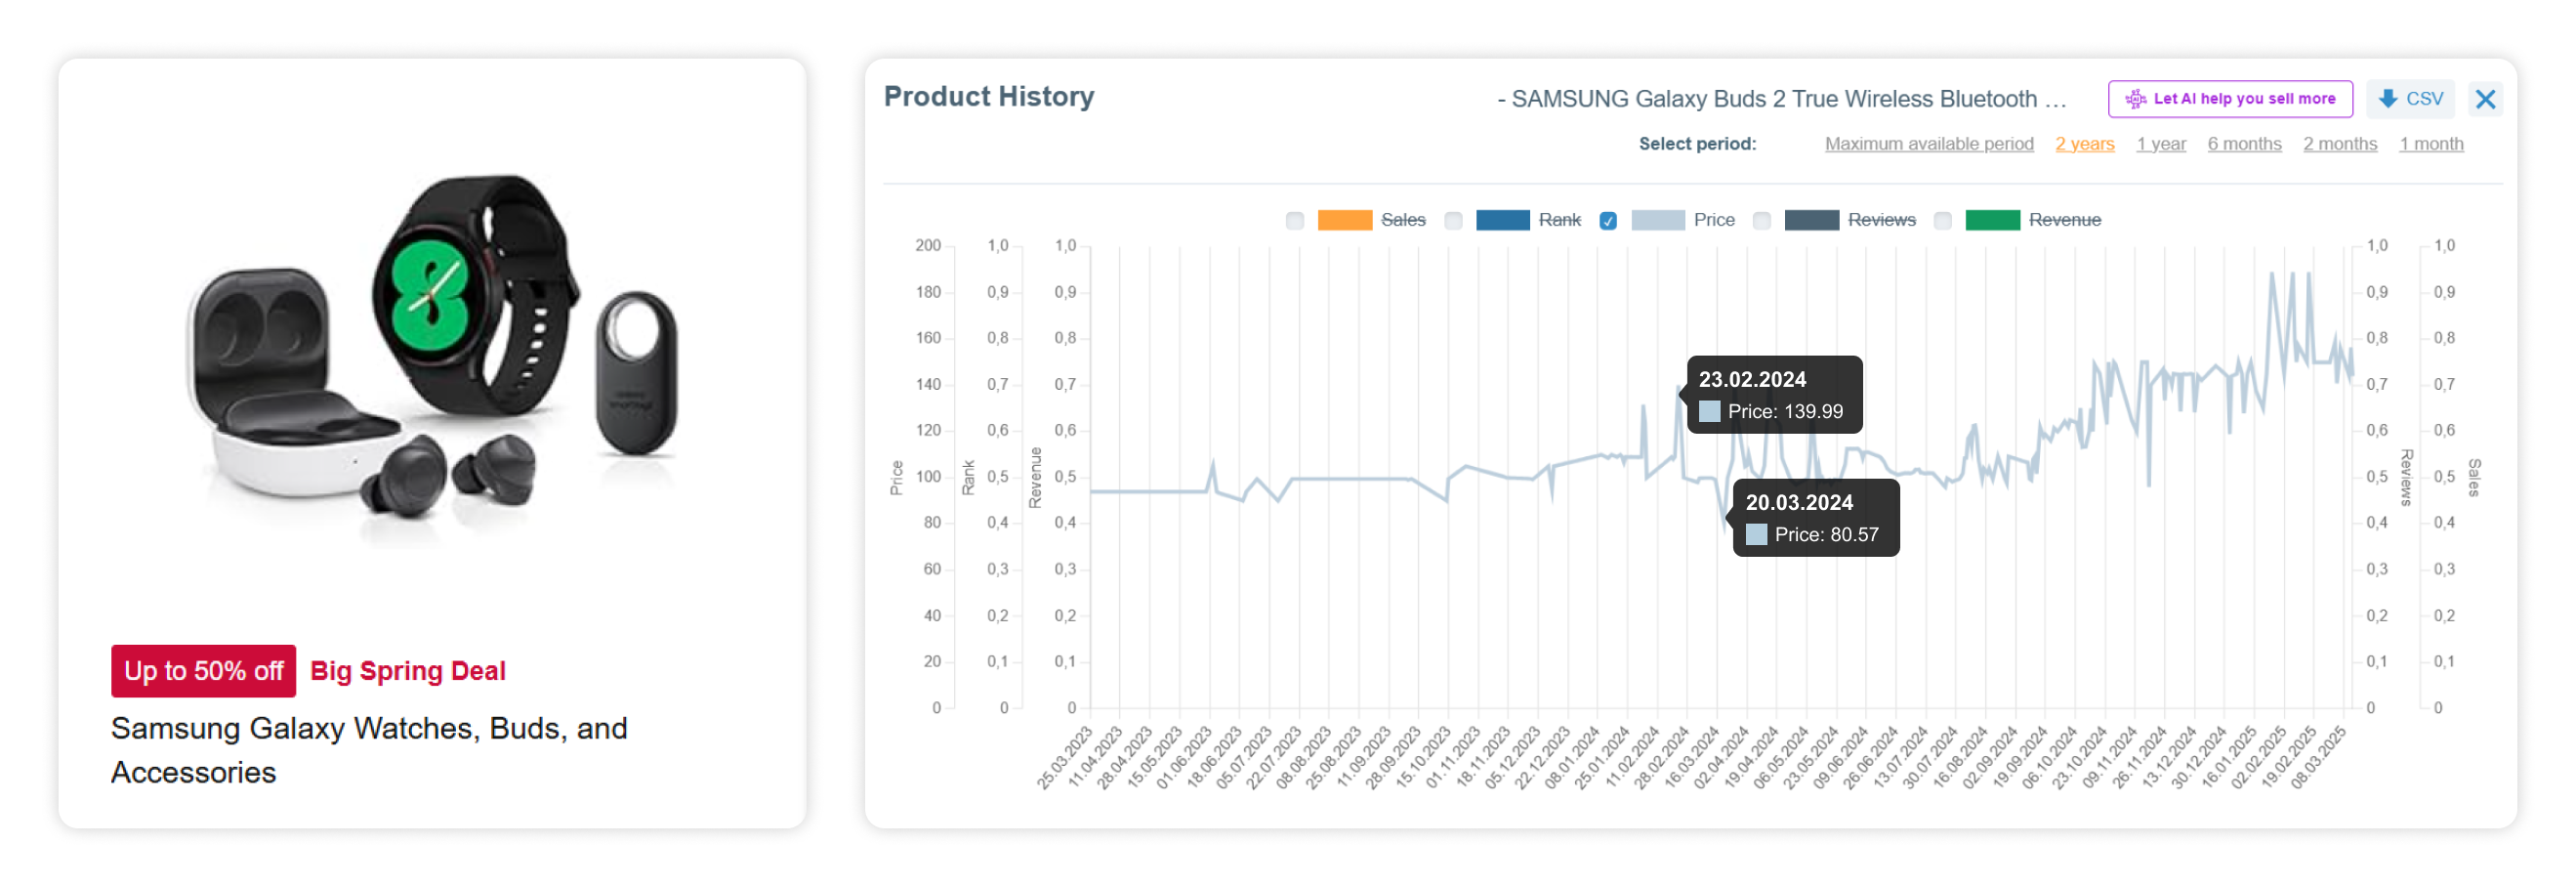Uncheck the Price checkbox
2576x887 pixels.
[1608, 220]
